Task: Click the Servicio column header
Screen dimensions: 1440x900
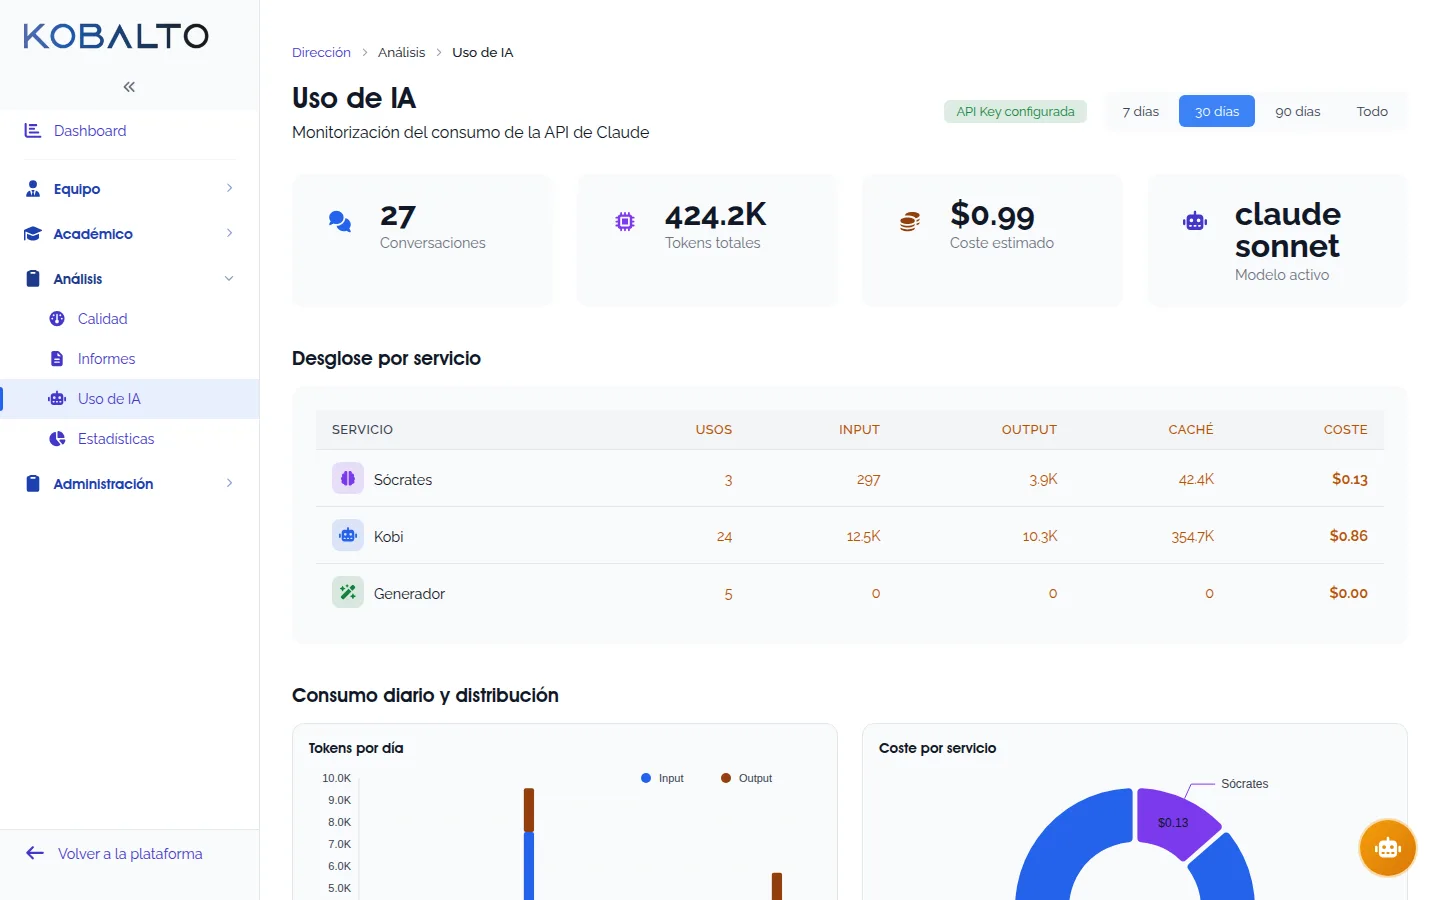Action: (x=362, y=429)
